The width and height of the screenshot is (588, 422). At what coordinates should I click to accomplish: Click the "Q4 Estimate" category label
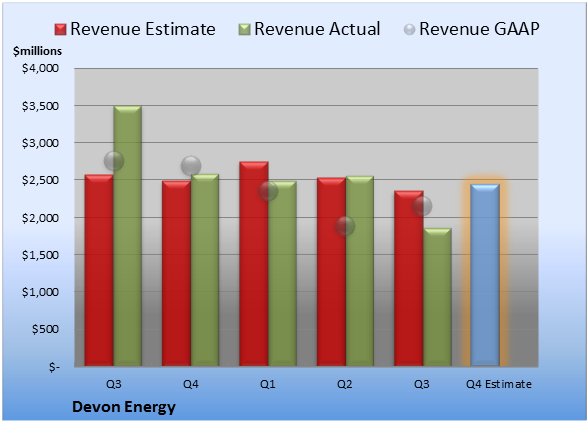click(x=499, y=384)
